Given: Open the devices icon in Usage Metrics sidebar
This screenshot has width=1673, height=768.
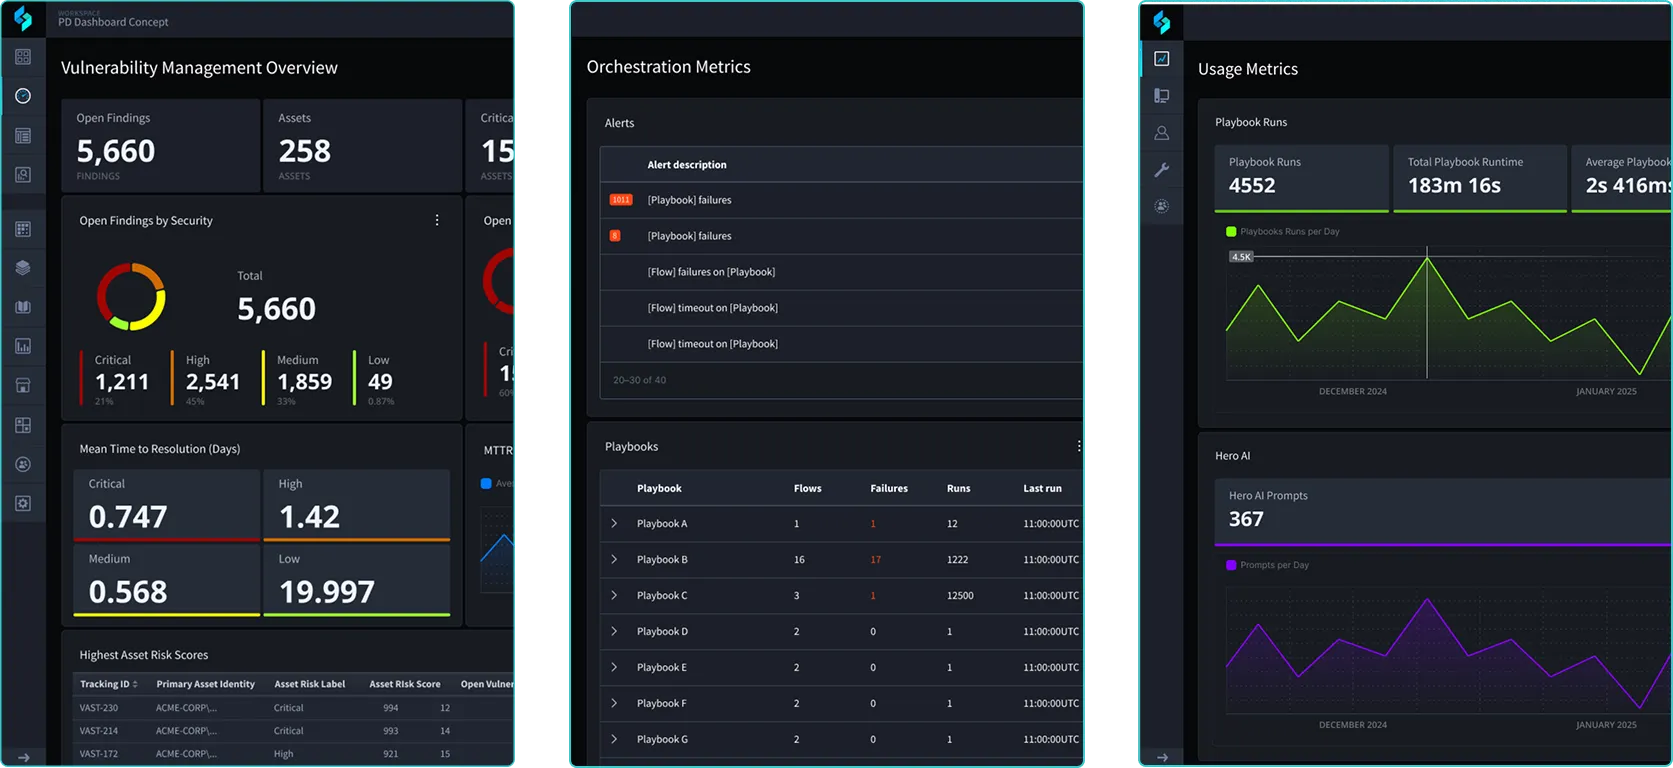Looking at the screenshot, I should tap(1161, 96).
